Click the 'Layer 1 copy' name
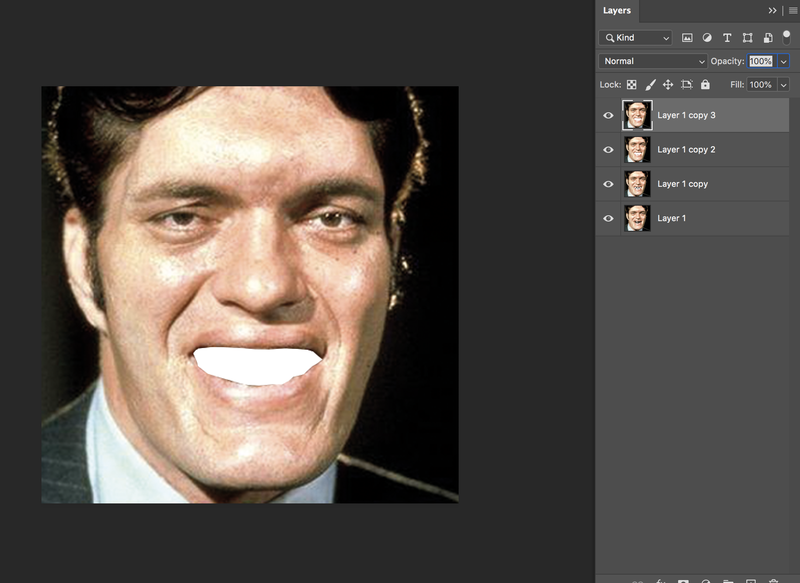Viewport: 800px width, 583px height. point(683,184)
